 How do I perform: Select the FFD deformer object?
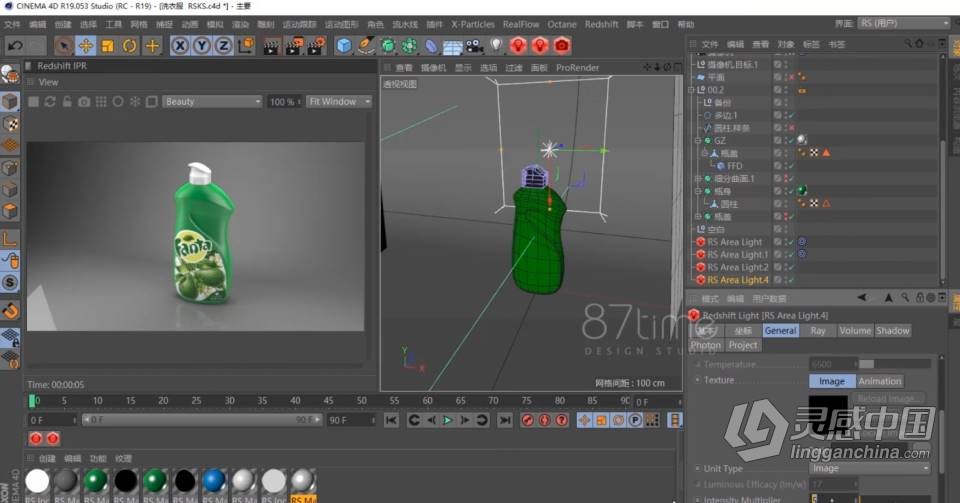735,166
